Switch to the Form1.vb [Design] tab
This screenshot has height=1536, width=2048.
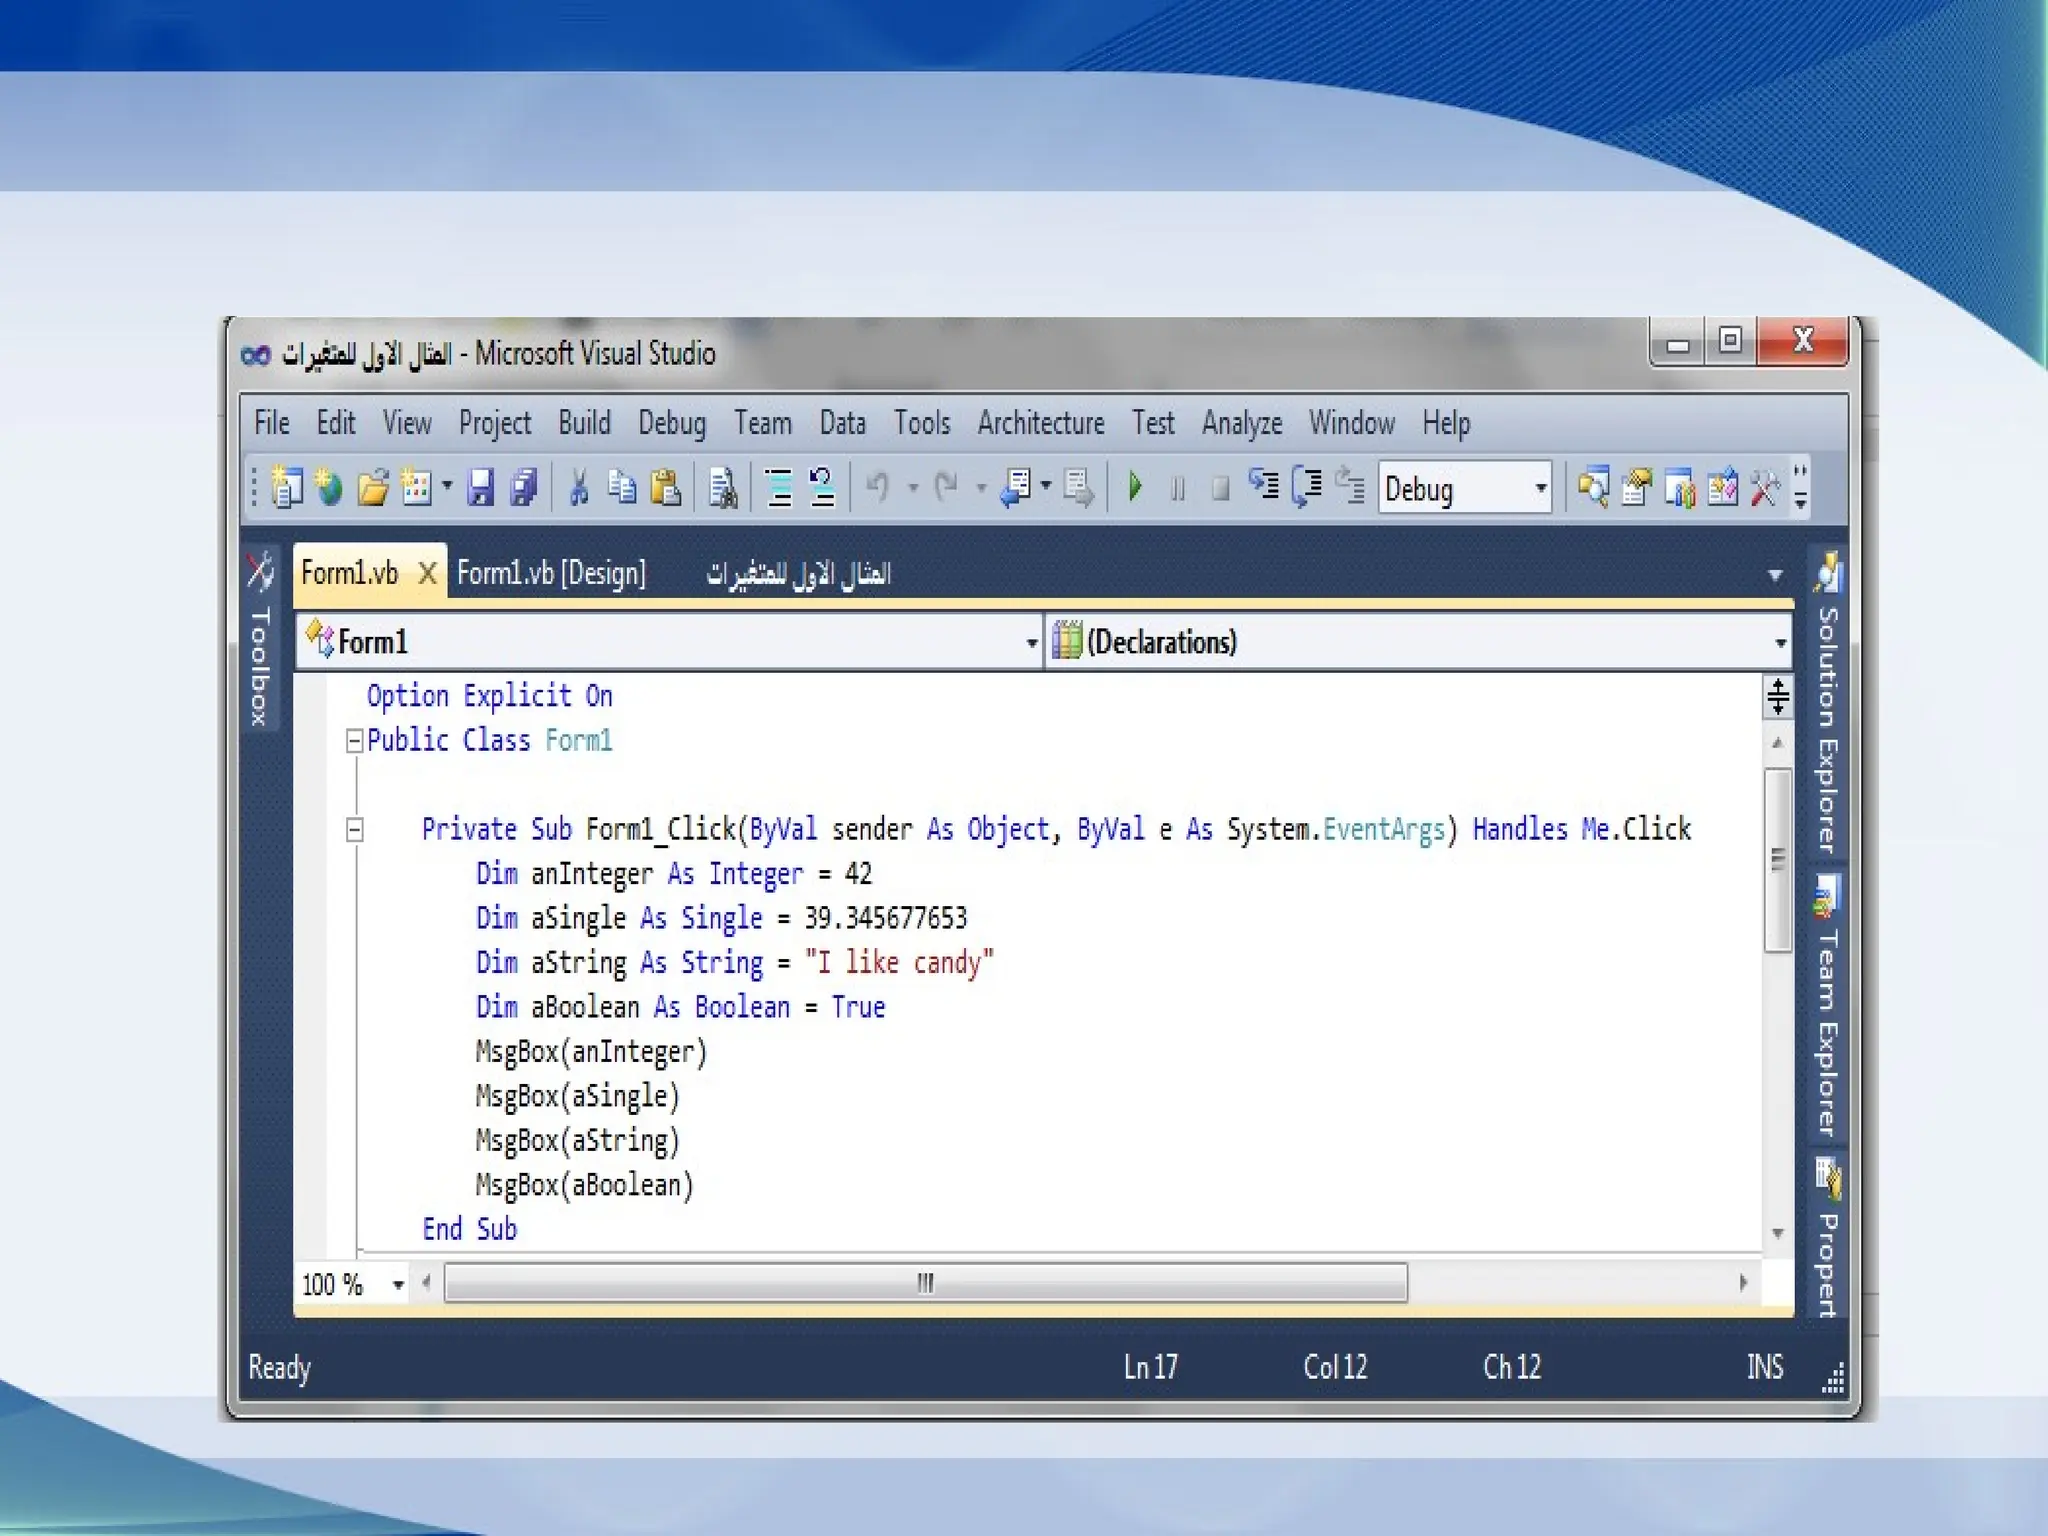tap(551, 573)
